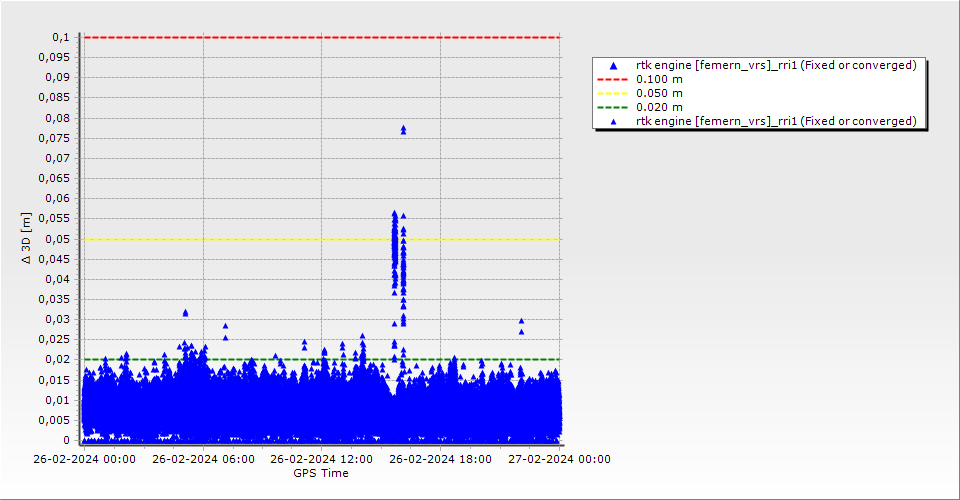Viewport: 960px width, 500px height.
Task: Click the GPS Time axis title
Action: pyautogui.click(x=321, y=473)
